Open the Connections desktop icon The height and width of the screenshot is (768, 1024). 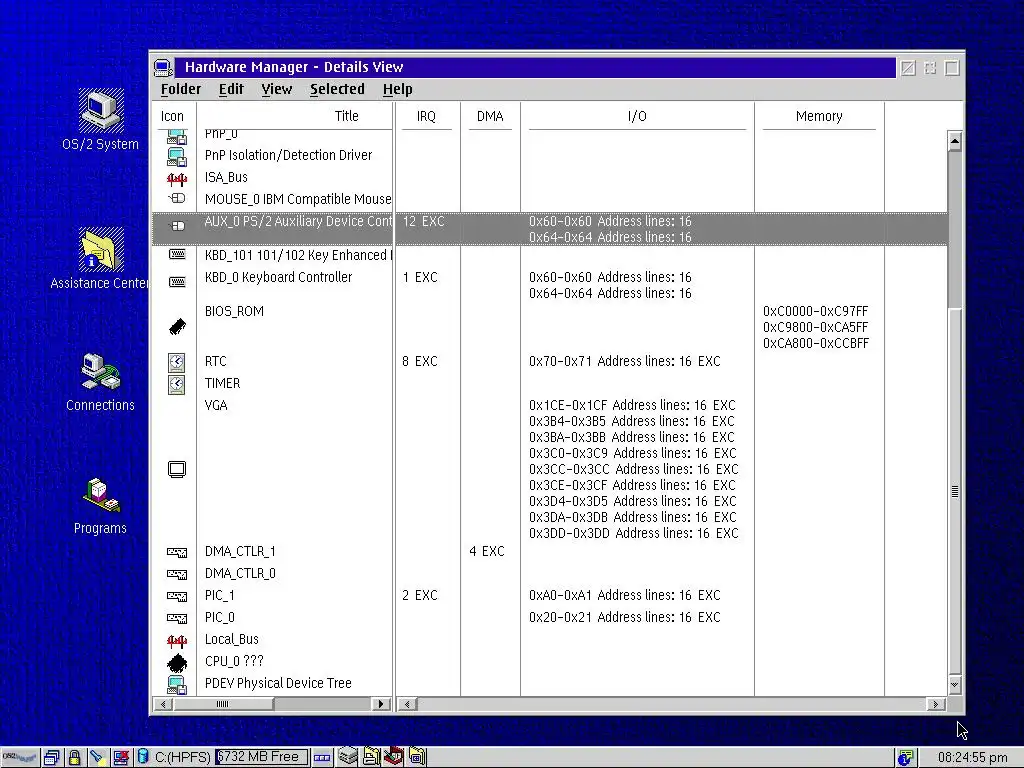click(101, 372)
